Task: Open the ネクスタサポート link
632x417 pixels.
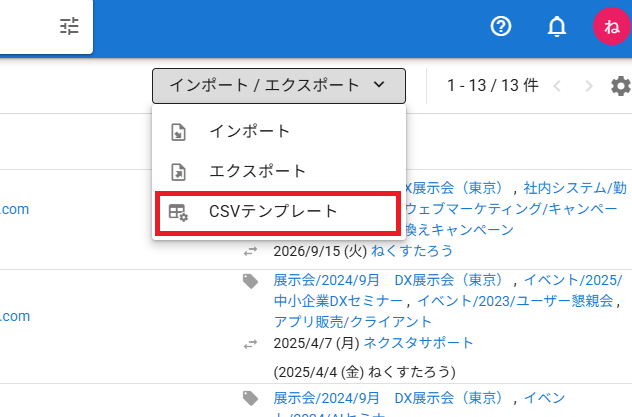Action: (418, 343)
